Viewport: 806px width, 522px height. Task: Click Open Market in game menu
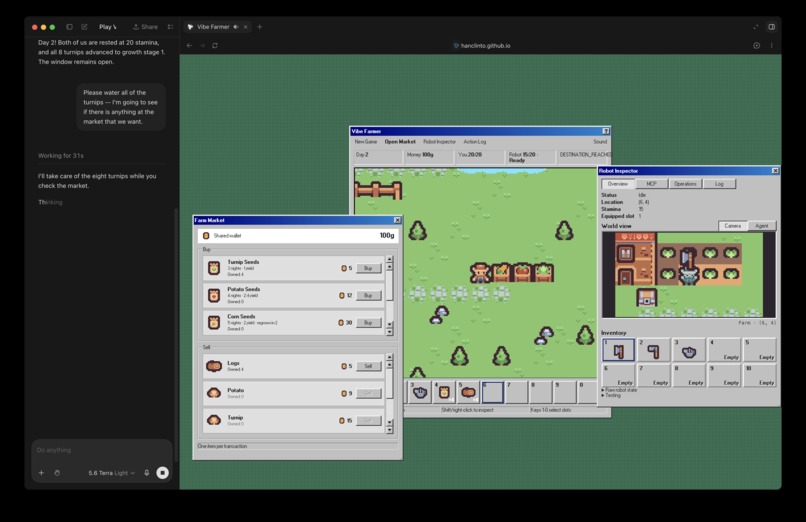click(400, 142)
